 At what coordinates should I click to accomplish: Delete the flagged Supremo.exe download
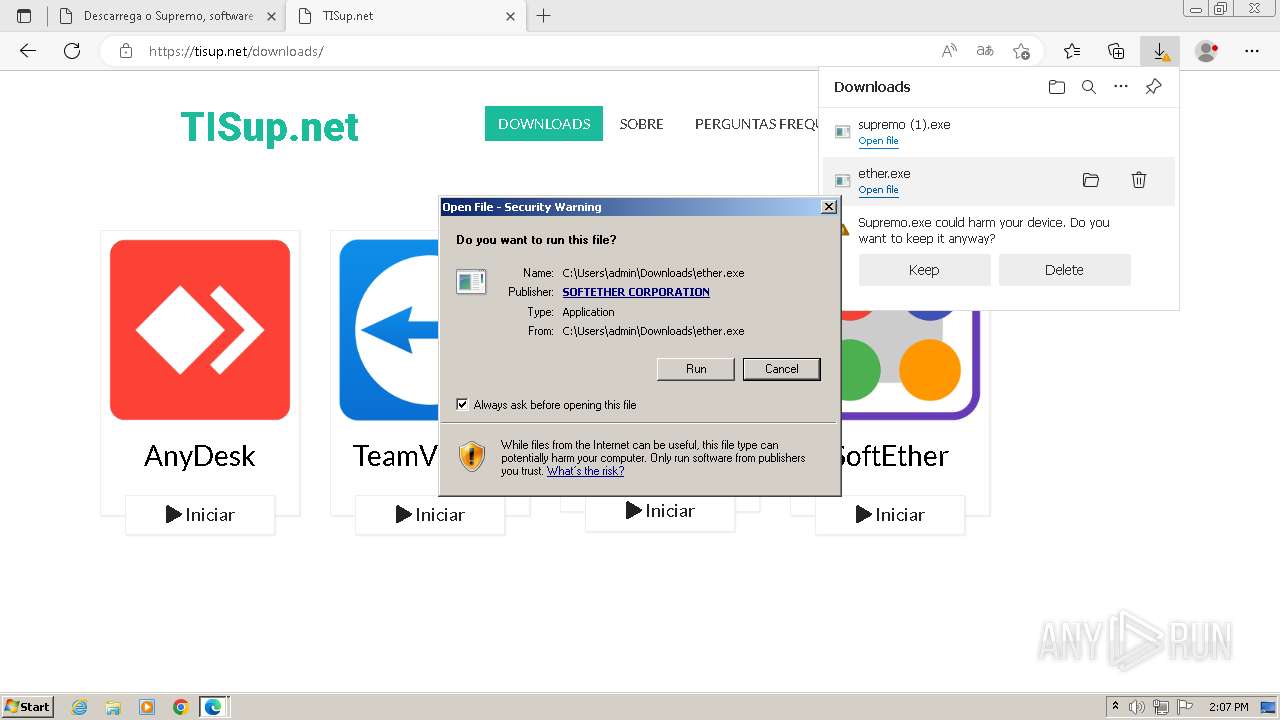pyautogui.click(x=1064, y=270)
